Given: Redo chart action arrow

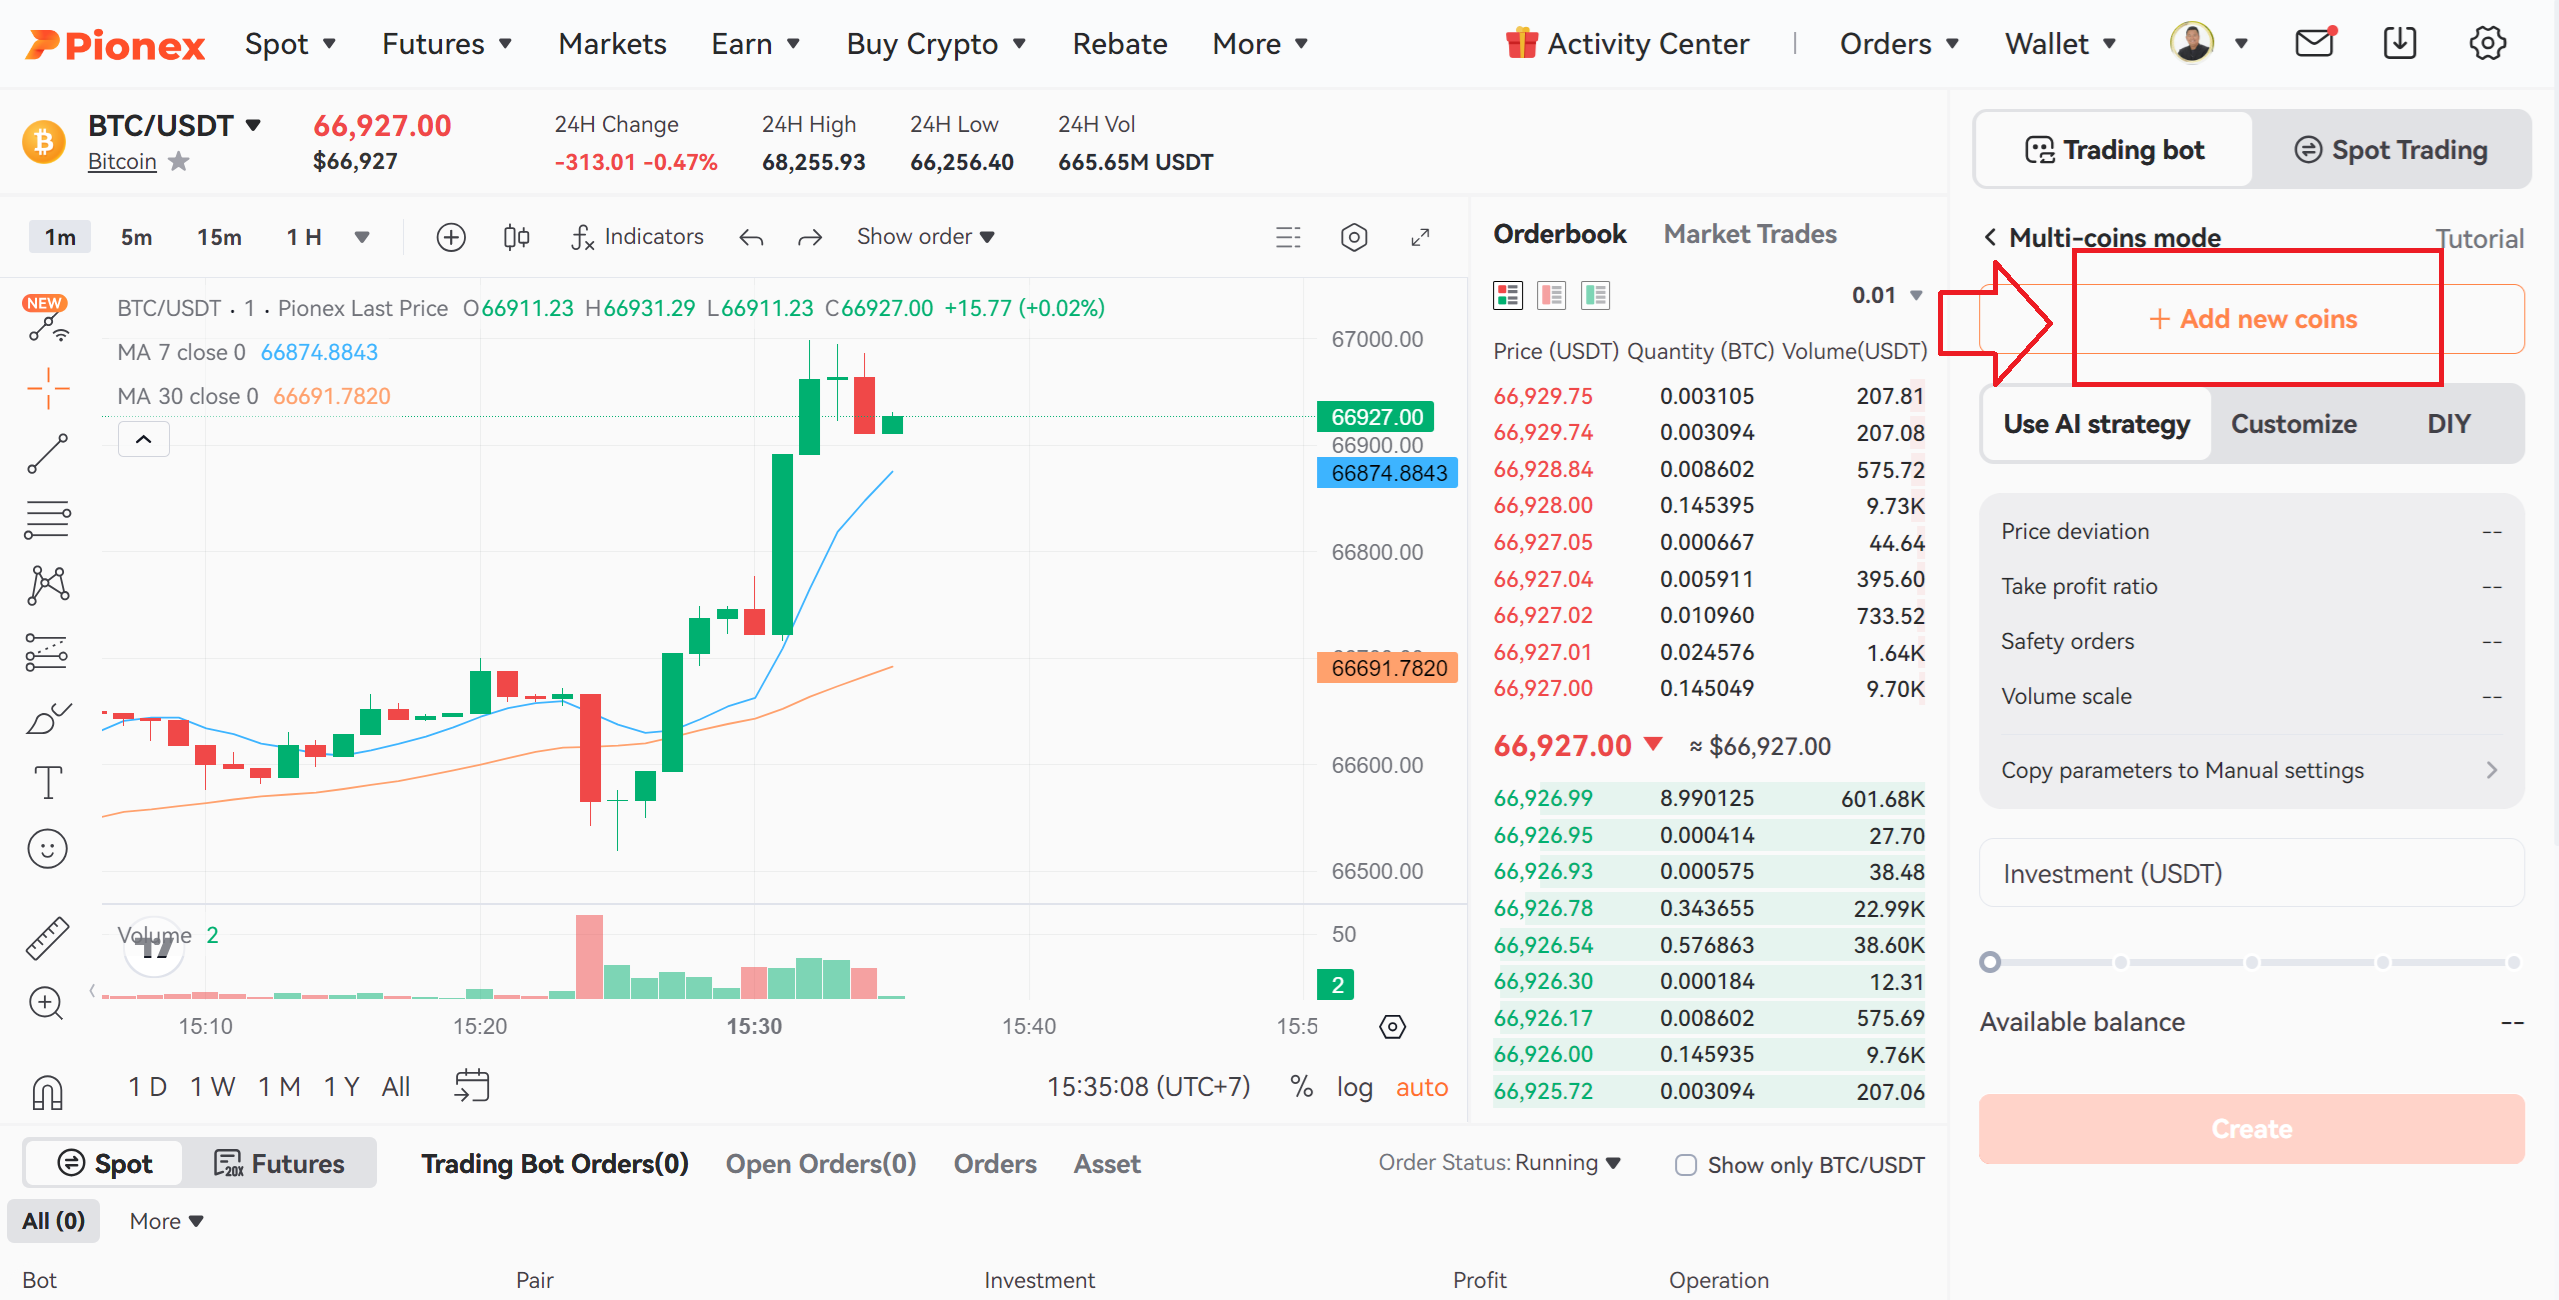Looking at the screenshot, I should coord(810,237).
